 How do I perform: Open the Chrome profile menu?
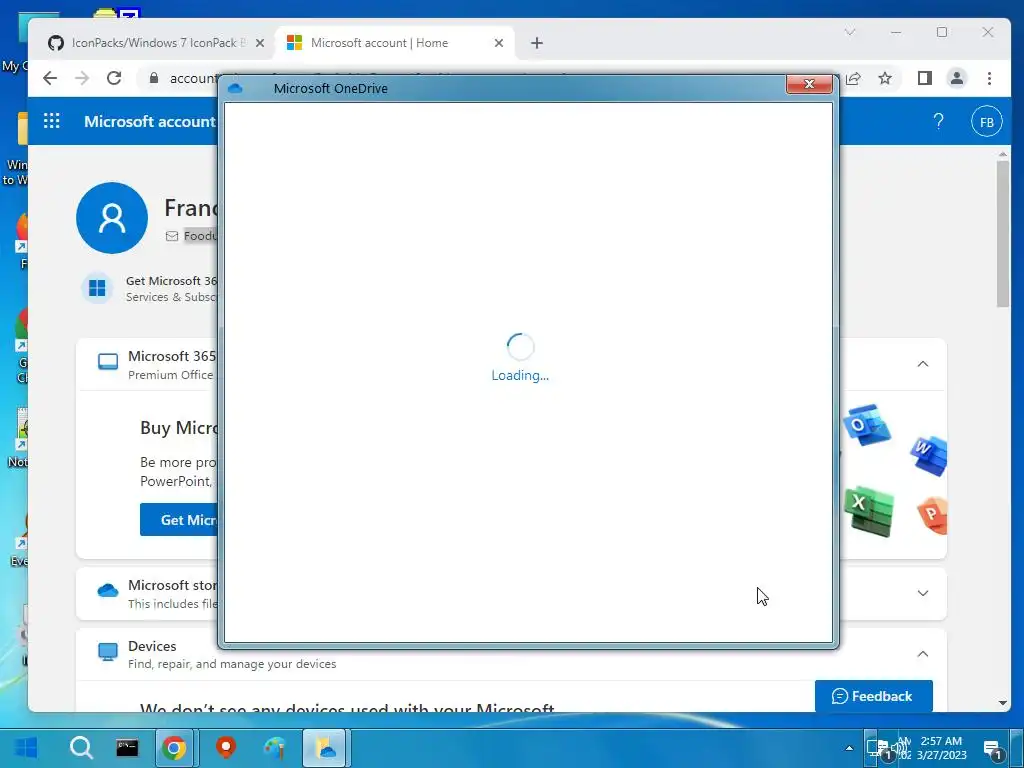(x=957, y=78)
